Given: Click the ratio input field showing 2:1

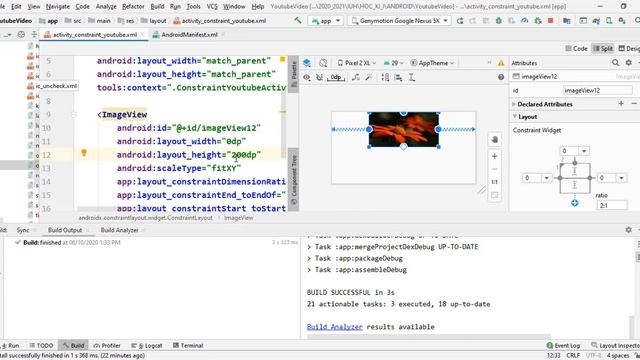Looking at the screenshot, I should (x=612, y=205).
